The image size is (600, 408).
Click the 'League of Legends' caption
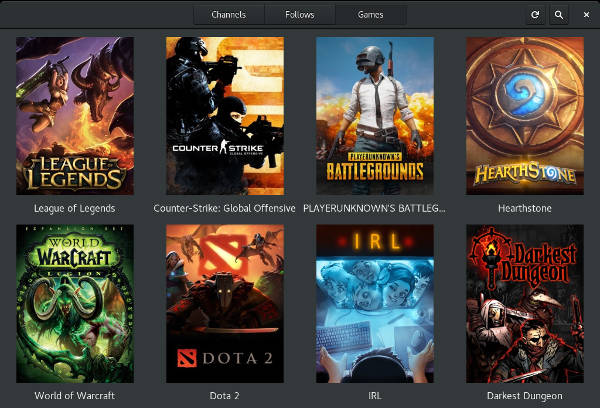pos(75,209)
